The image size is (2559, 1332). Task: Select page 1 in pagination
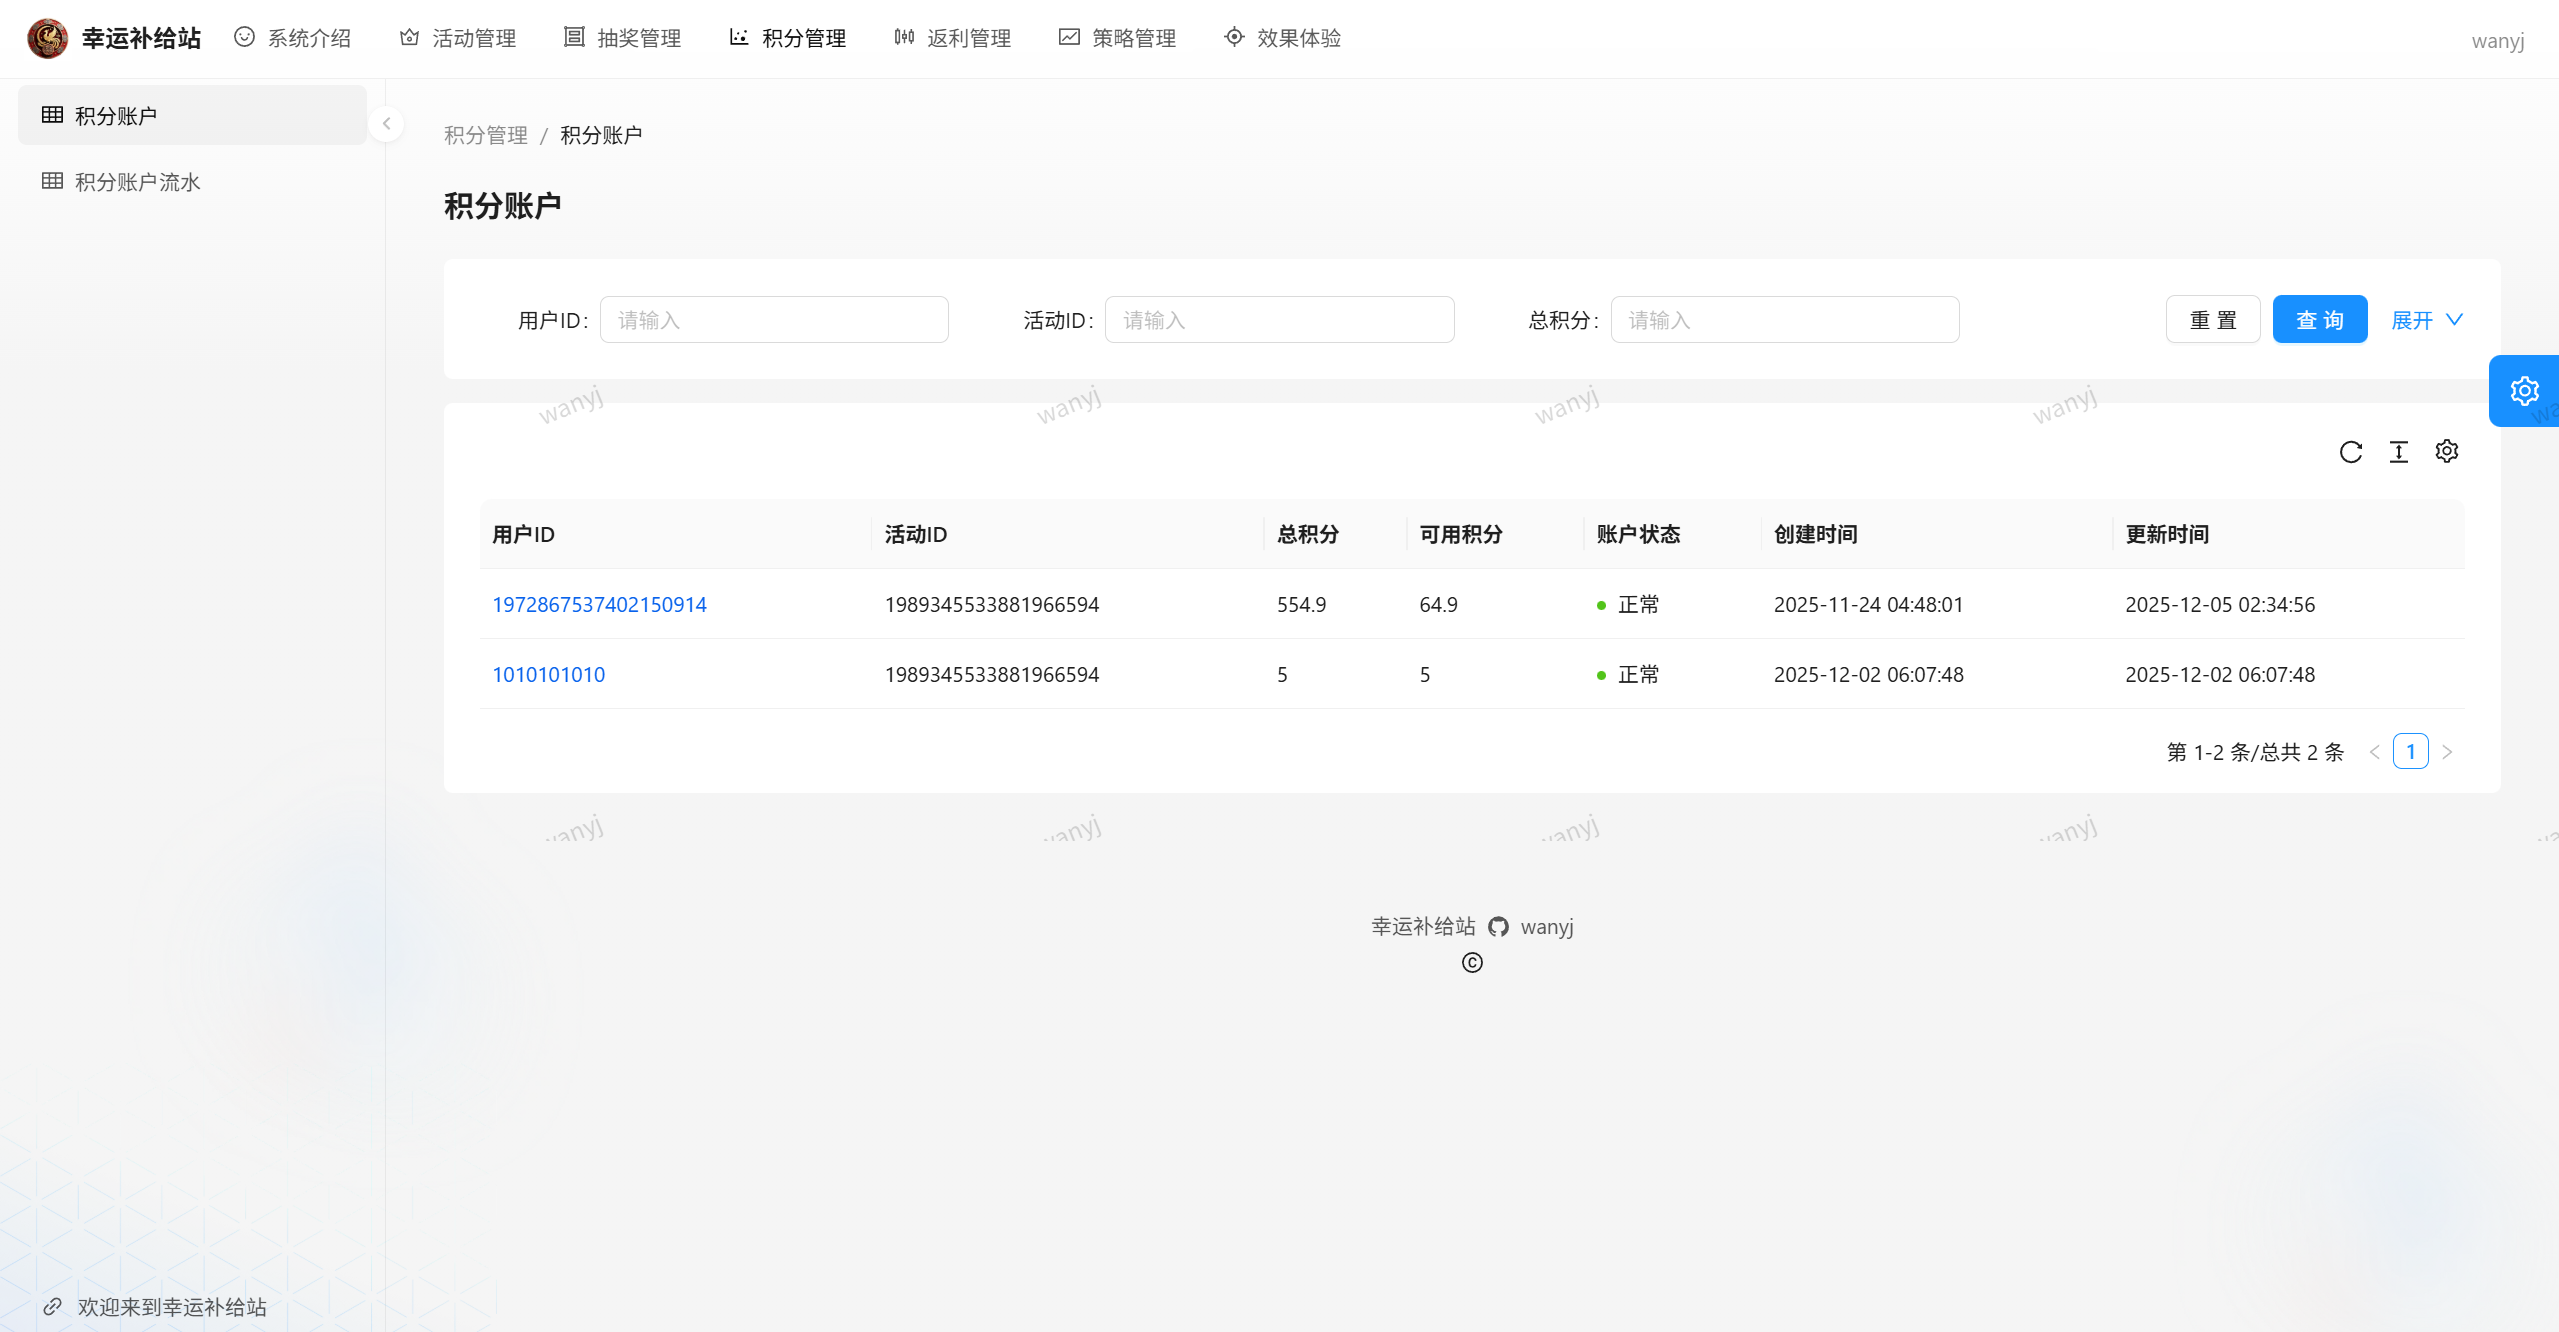coord(2410,752)
